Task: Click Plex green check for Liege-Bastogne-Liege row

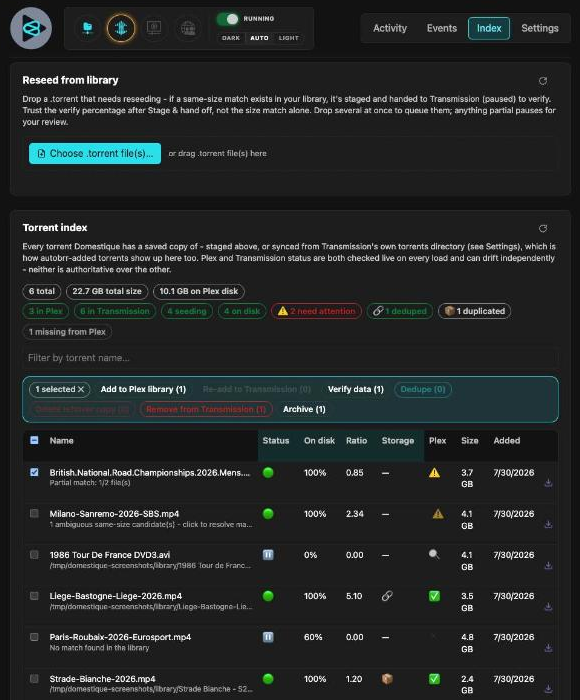Action: 434,596
